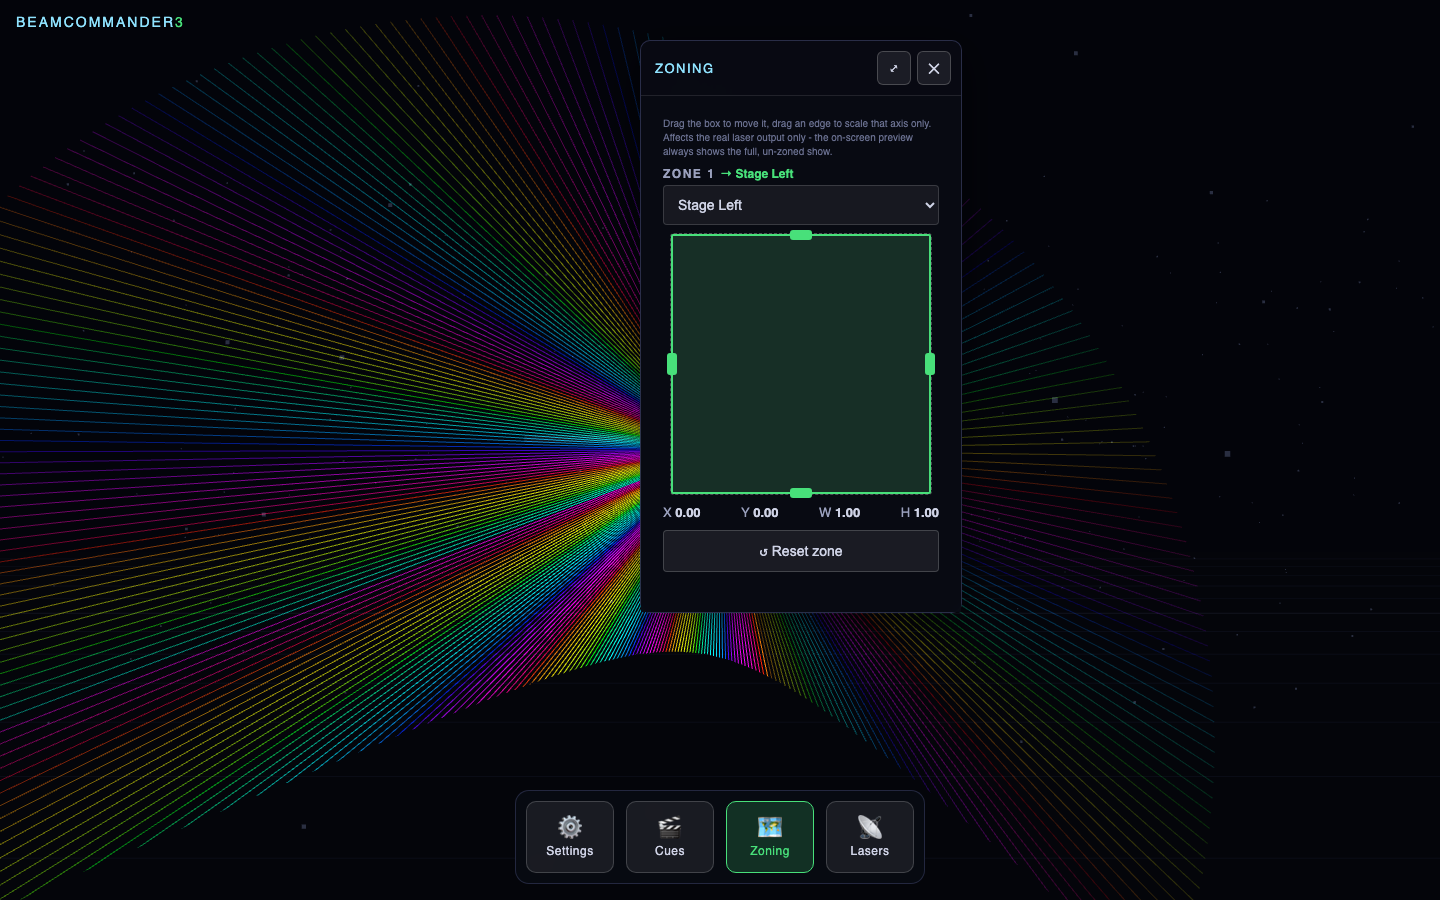Click the right edge handle of the zone box
This screenshot has height=900, width=1440.
[x=930, y=364]
